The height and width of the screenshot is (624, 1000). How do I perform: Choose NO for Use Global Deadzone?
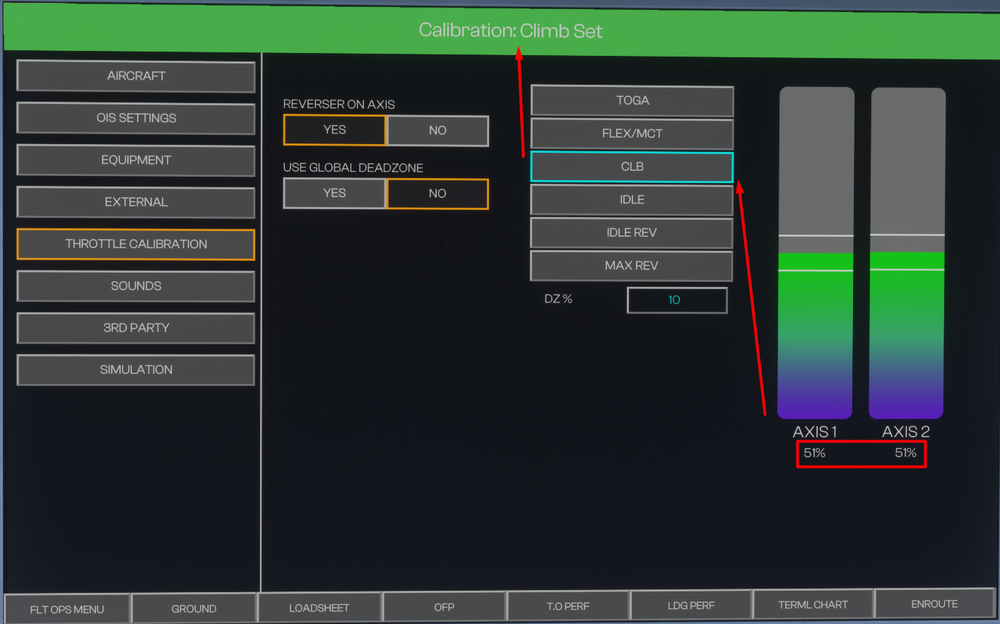[437, 193]
